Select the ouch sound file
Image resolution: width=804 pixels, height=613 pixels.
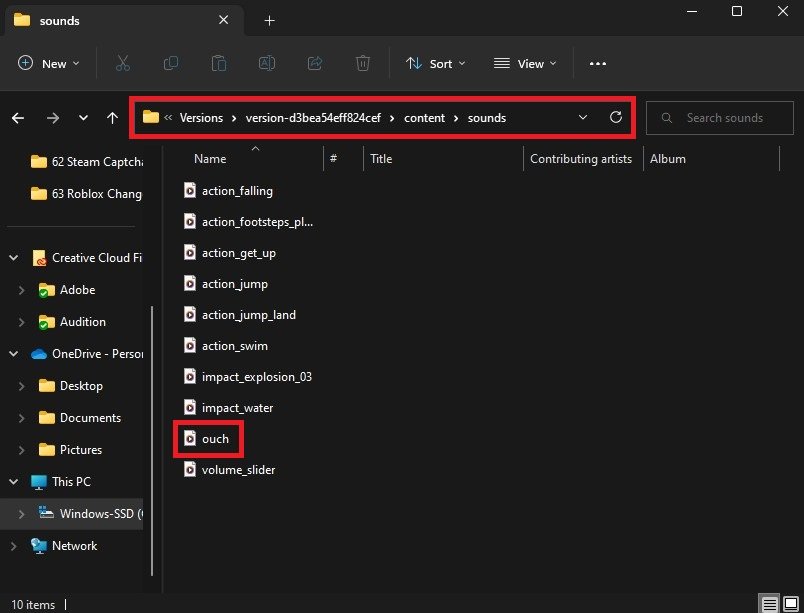coord(215,439)
